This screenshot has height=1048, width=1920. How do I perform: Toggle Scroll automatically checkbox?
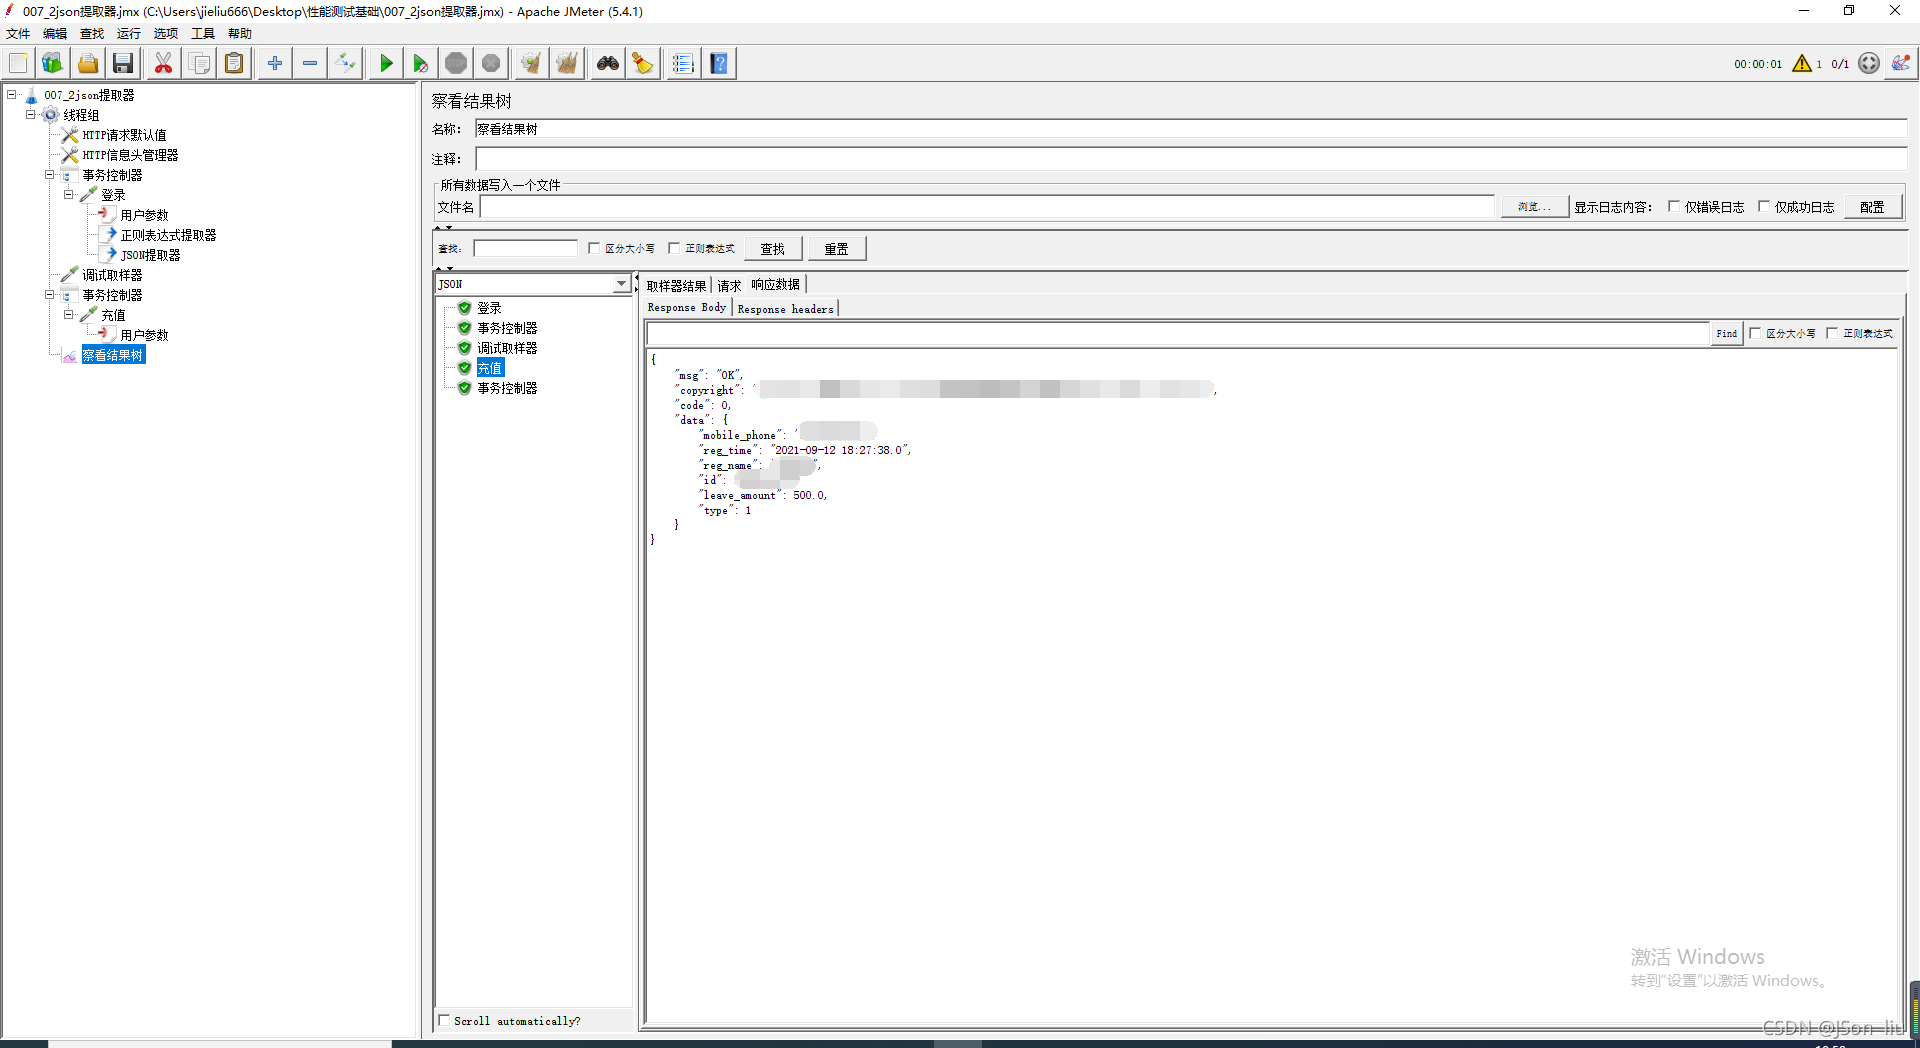[x=444, y=1020]
